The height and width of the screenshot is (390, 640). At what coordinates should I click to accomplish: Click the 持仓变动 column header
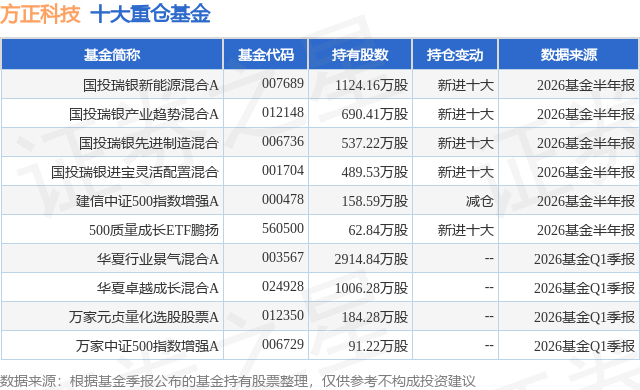click(455, 55)
